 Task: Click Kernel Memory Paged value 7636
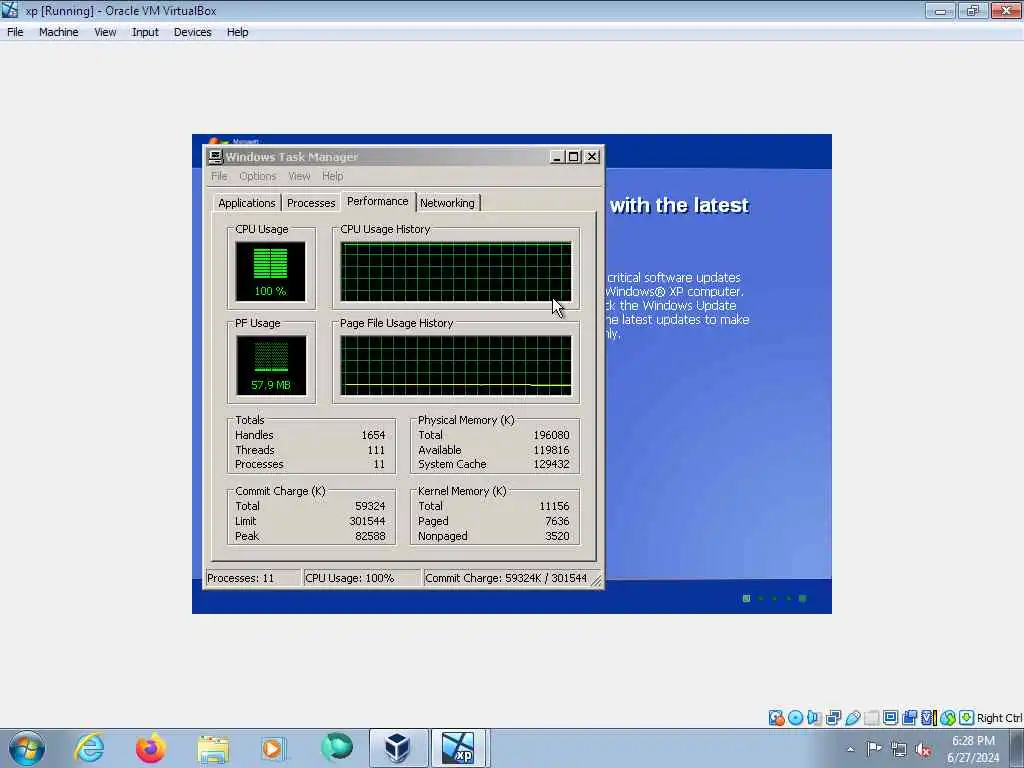pos(557,521)
